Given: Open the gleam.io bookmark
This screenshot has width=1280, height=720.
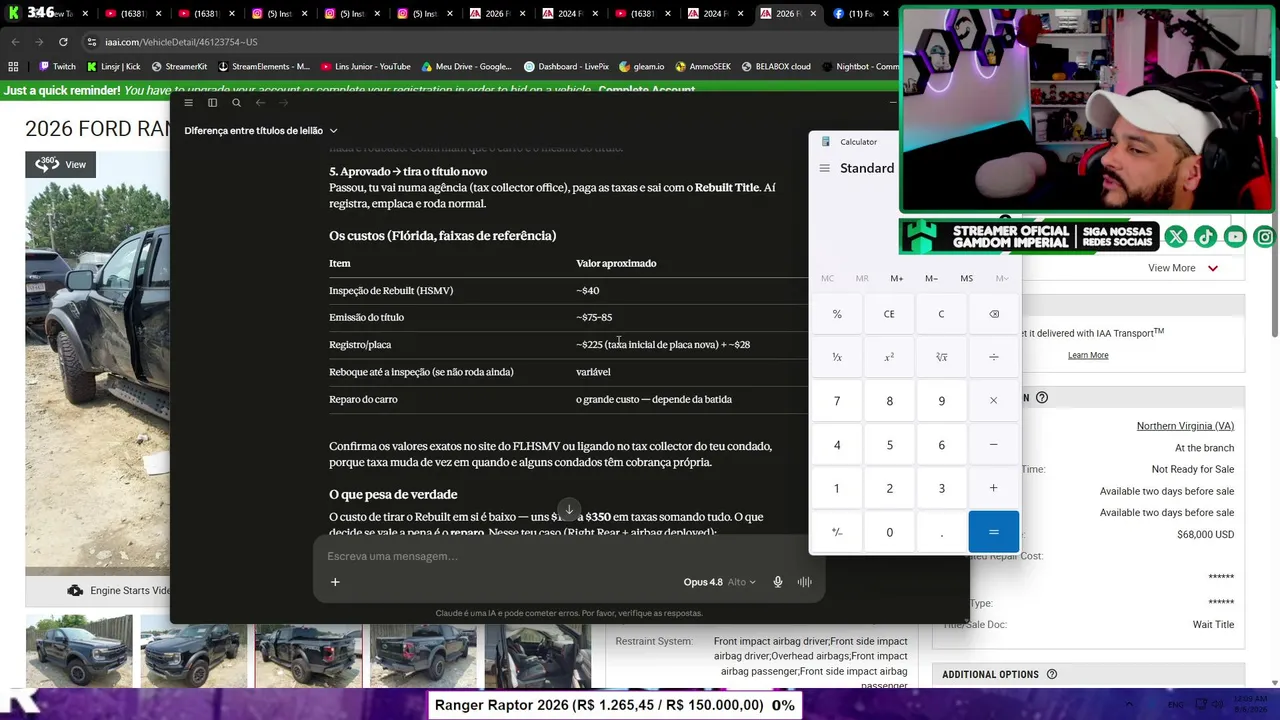Looking at the screenshot, I should pos(642,67).
